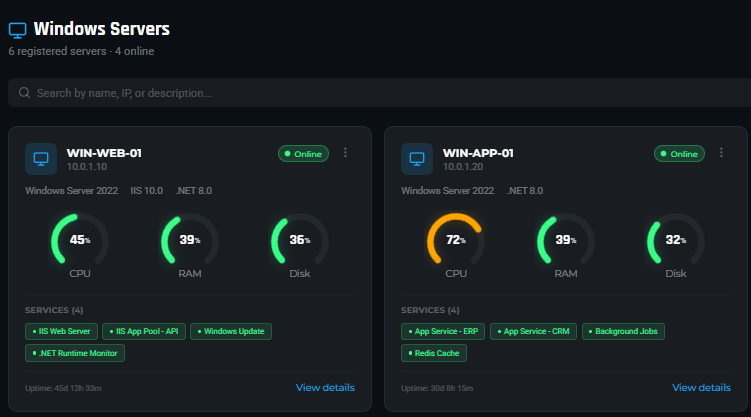Select the Redis Cache service tag
Screen dimensions: 751x417
tap(433, 353)
